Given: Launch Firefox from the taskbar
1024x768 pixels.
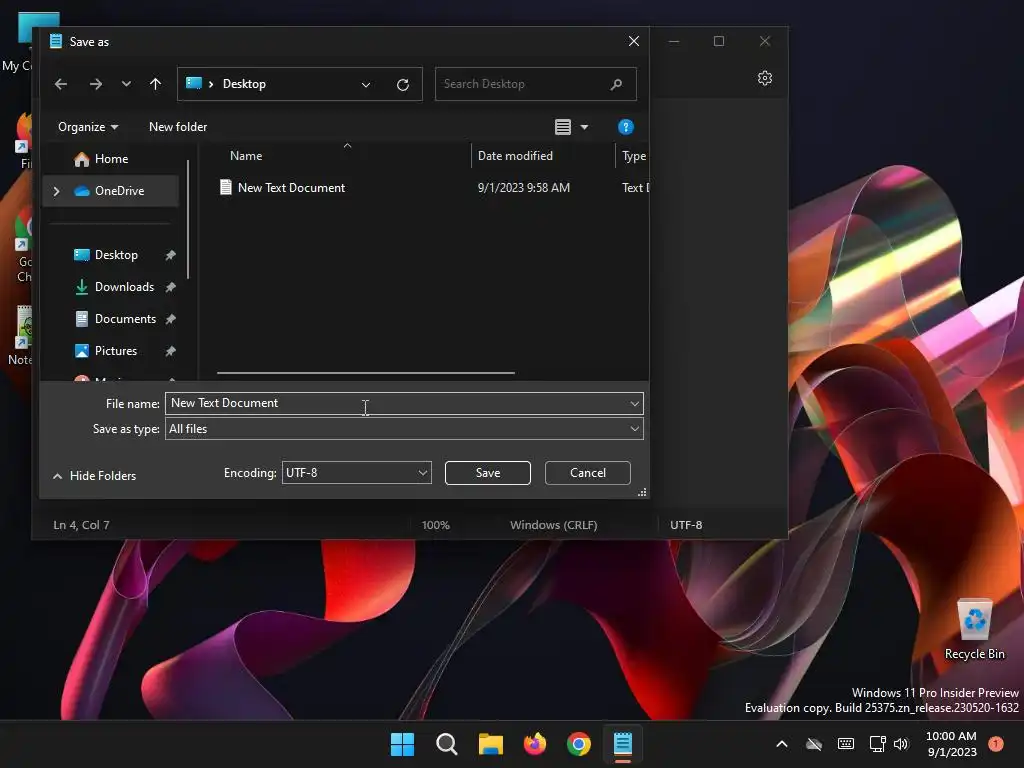Looking at the screenshot, I should coord(535,744).
